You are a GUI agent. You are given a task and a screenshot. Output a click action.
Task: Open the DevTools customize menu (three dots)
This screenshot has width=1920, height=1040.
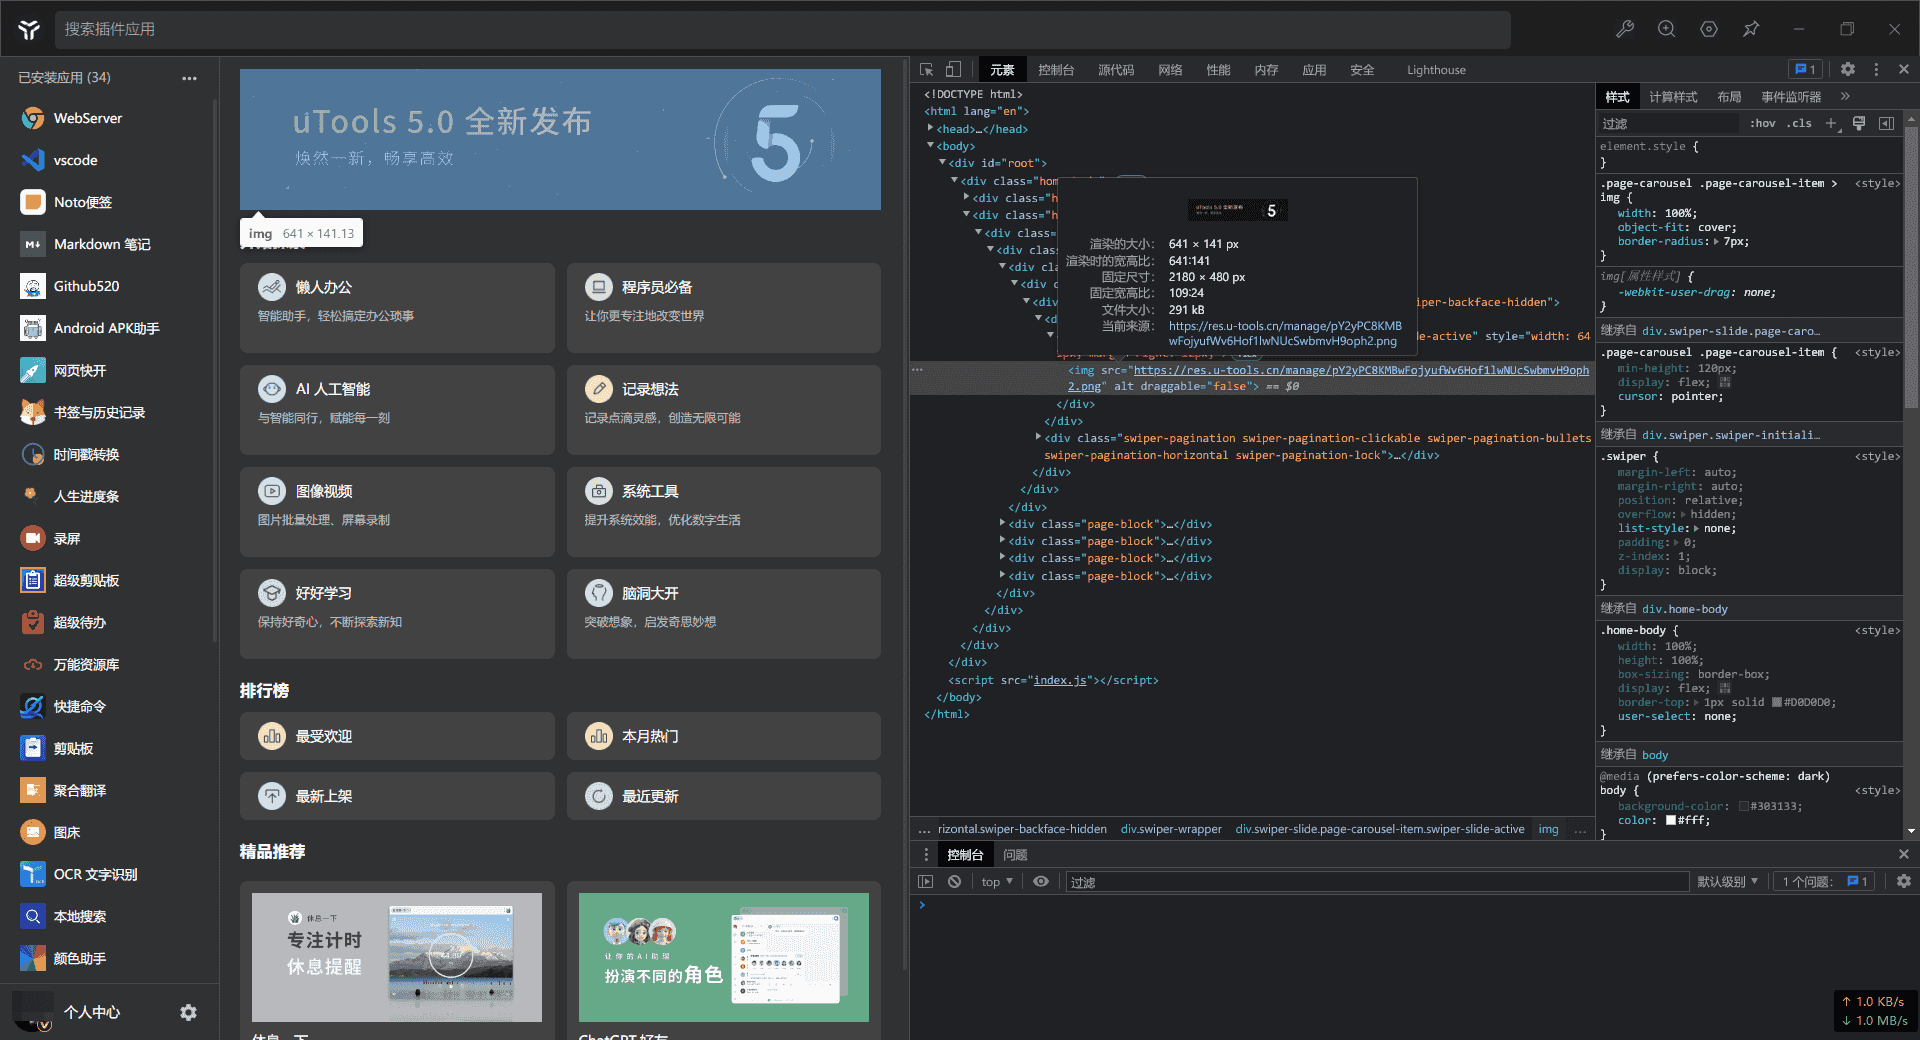pyautogui.click(x=1876, y=70)
